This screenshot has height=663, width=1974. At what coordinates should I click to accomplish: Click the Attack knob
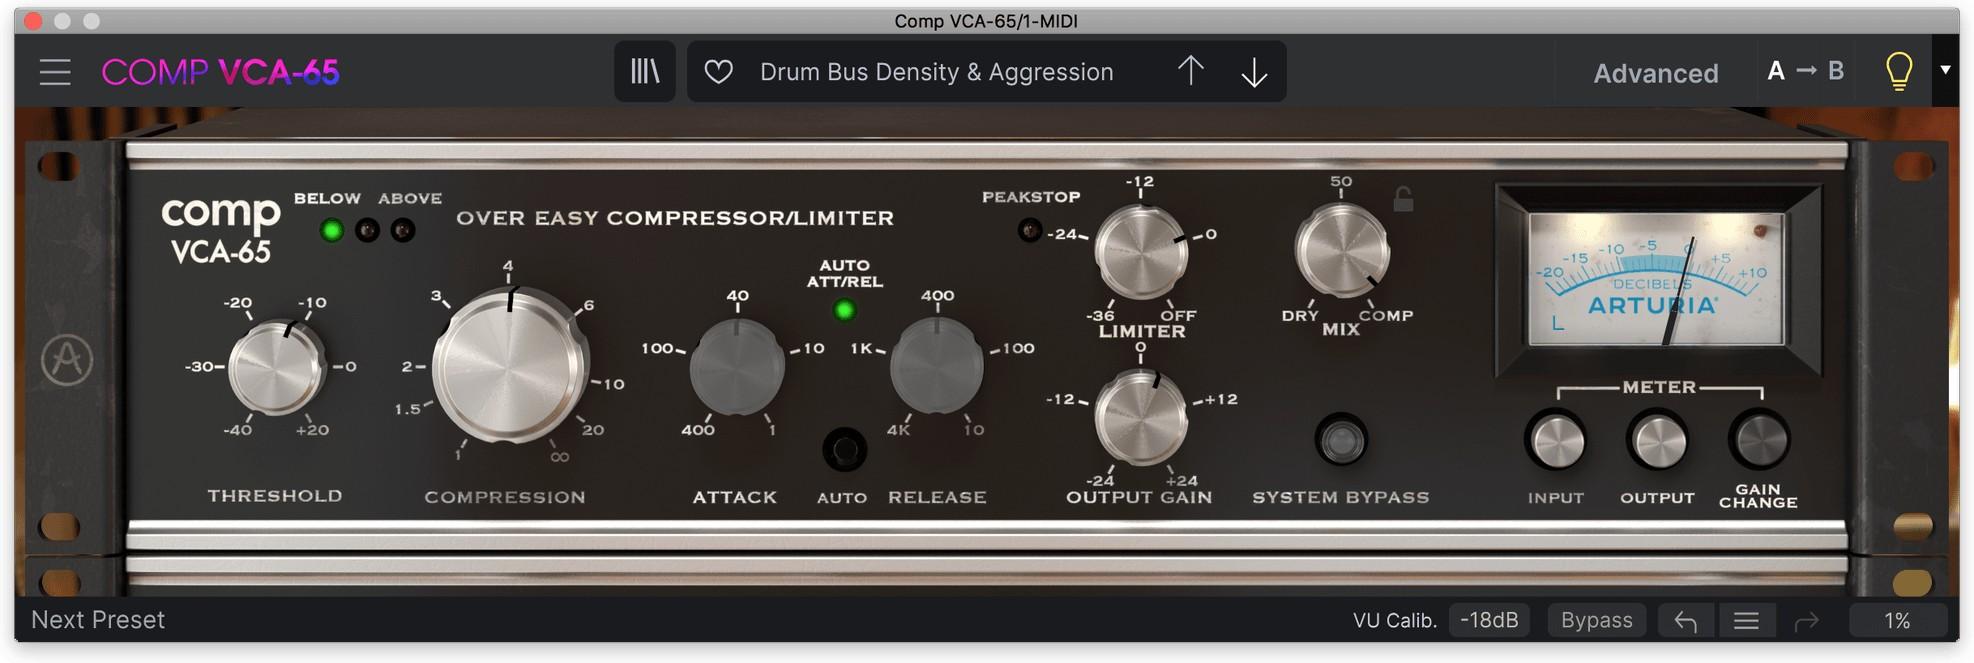pyautogui.click(x=737, y=367)
